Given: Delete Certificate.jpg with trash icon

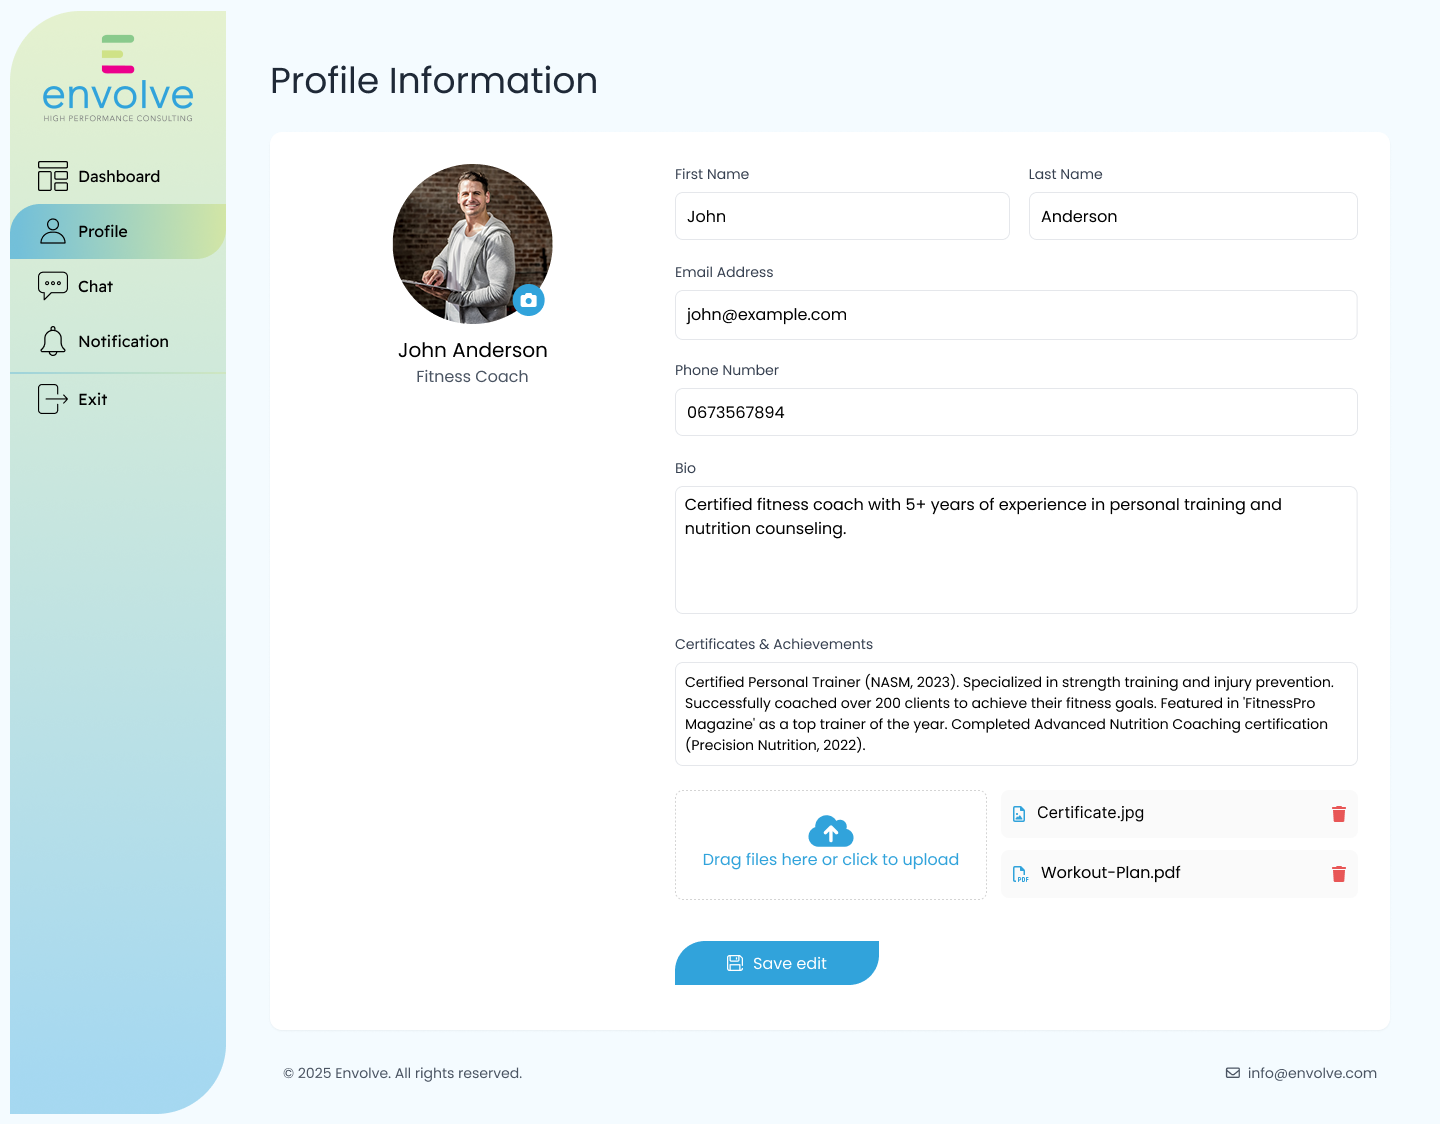Looking at the screenshot, I should coord(1339,814).
